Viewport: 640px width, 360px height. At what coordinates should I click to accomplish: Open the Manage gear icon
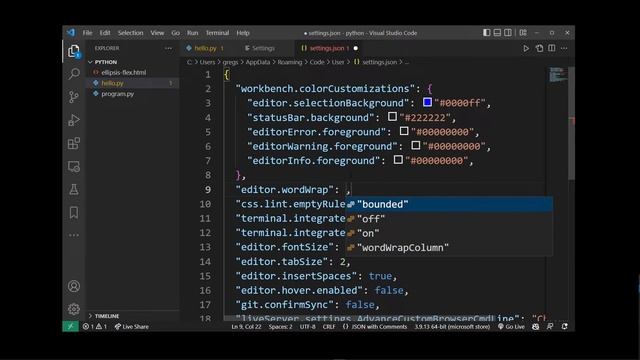pyautogui.click(x=74, y=309)
